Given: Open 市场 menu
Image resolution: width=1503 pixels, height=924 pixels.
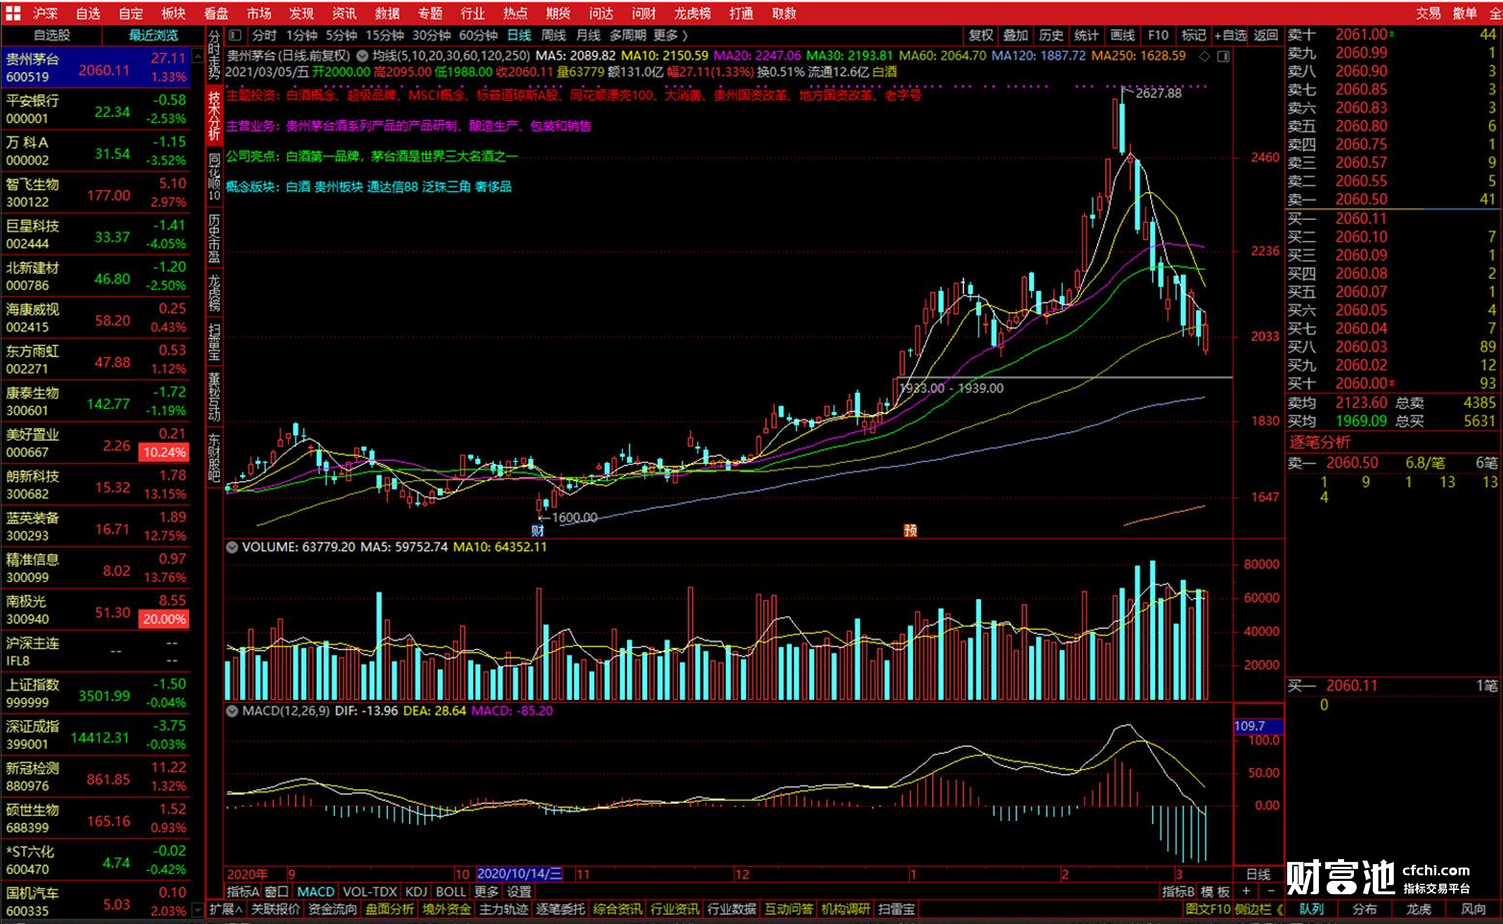Looking at the screenshot, I should [x=259, y=13].
